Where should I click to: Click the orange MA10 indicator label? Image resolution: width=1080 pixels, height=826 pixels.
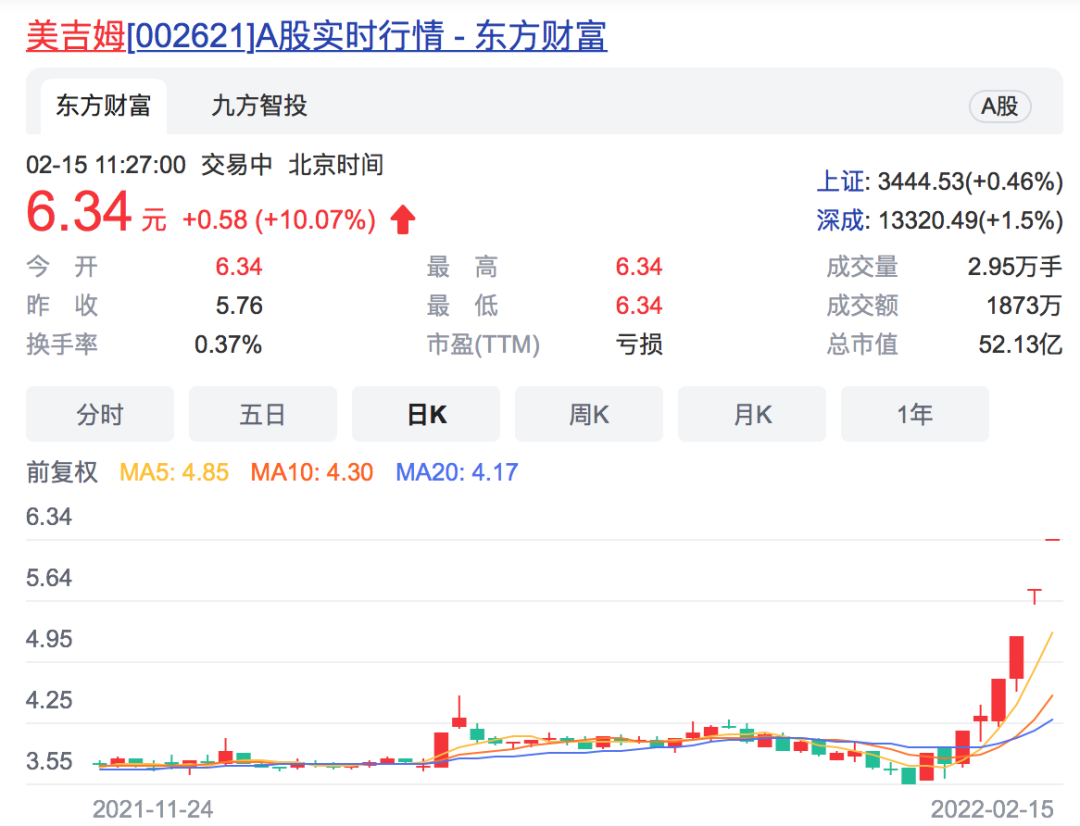point(312,472)
